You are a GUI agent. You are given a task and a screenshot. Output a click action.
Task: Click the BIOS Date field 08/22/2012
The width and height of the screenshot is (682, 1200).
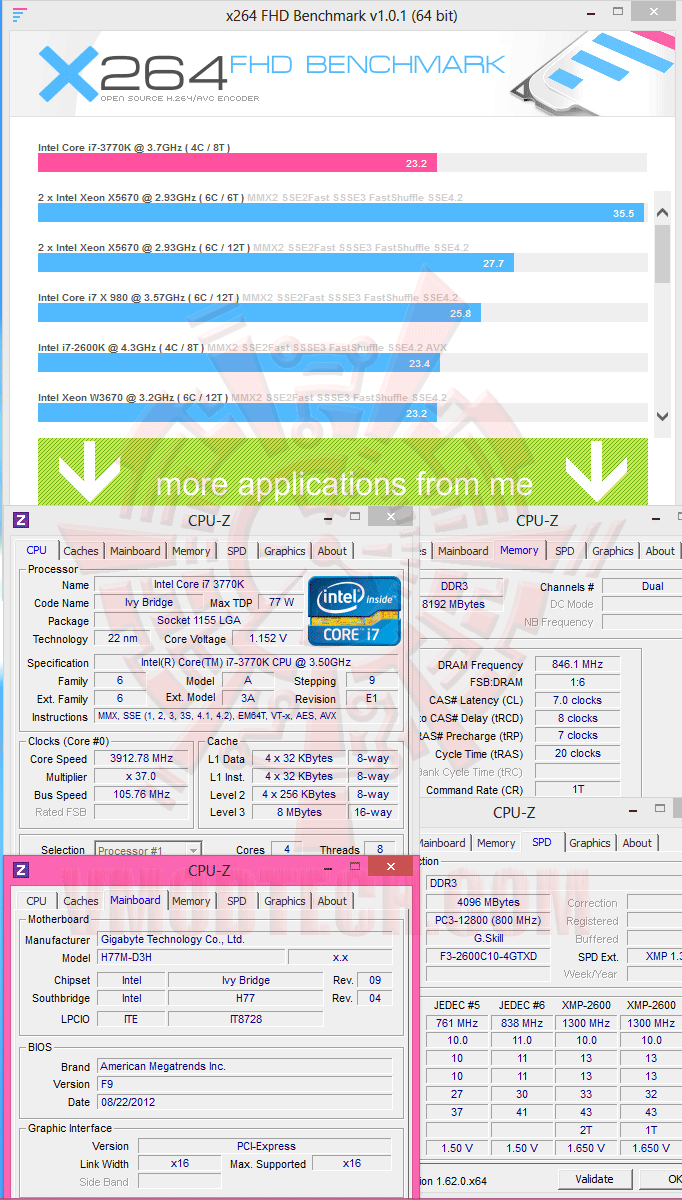pos(245,1102)
